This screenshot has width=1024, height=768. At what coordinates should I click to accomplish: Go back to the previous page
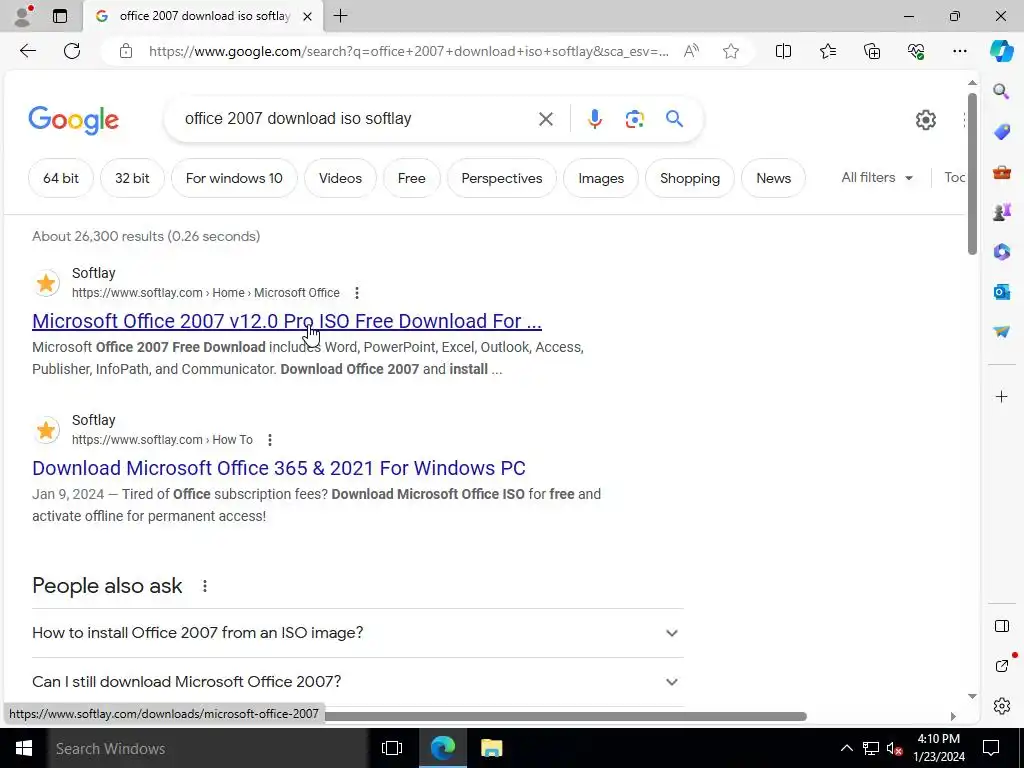[x=27, y=51]
